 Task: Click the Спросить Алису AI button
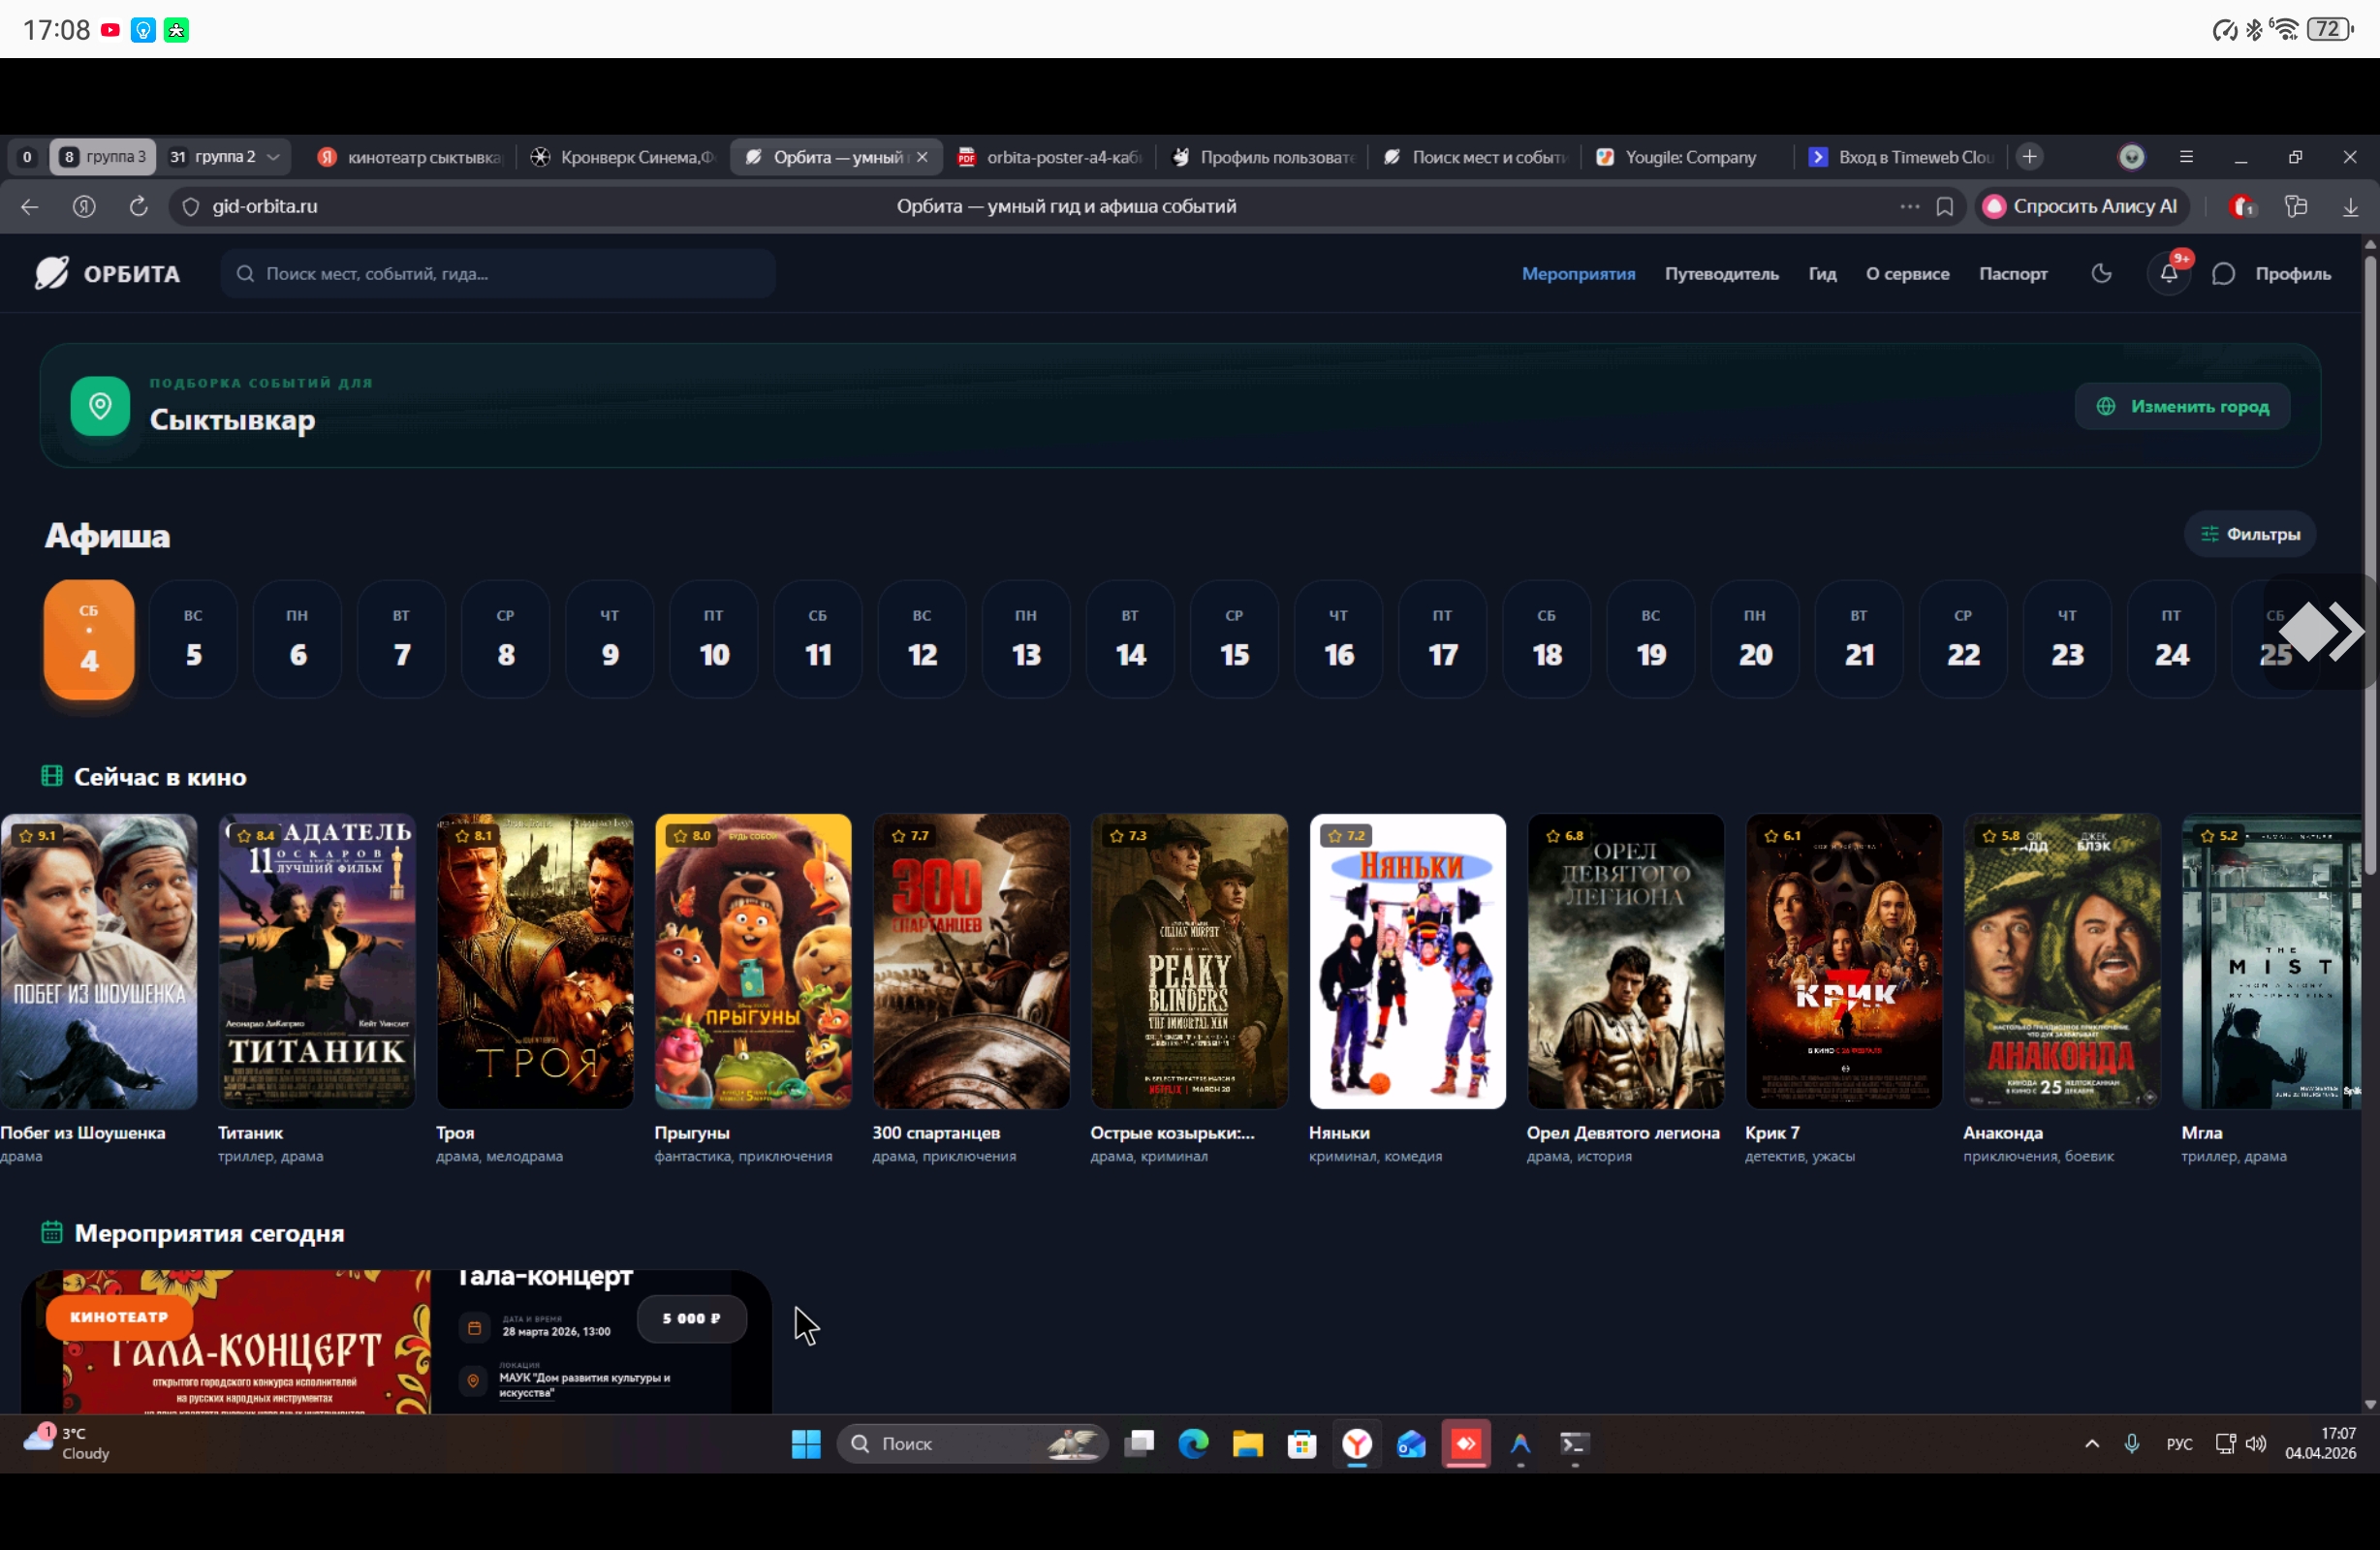[2082, 206]
